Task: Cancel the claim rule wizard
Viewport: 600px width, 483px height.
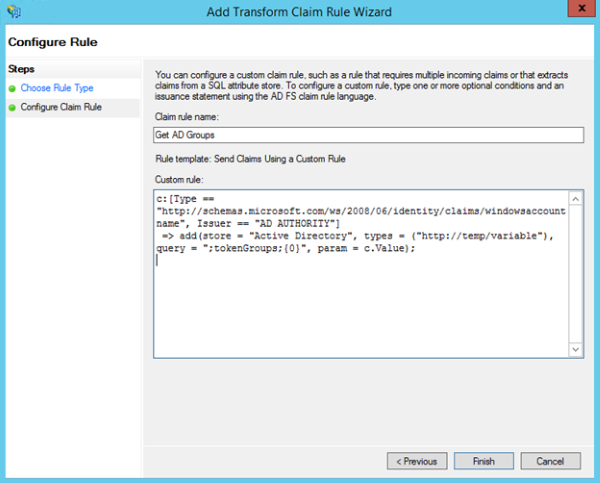Action: pyautogui.click(x=550, y=461)
